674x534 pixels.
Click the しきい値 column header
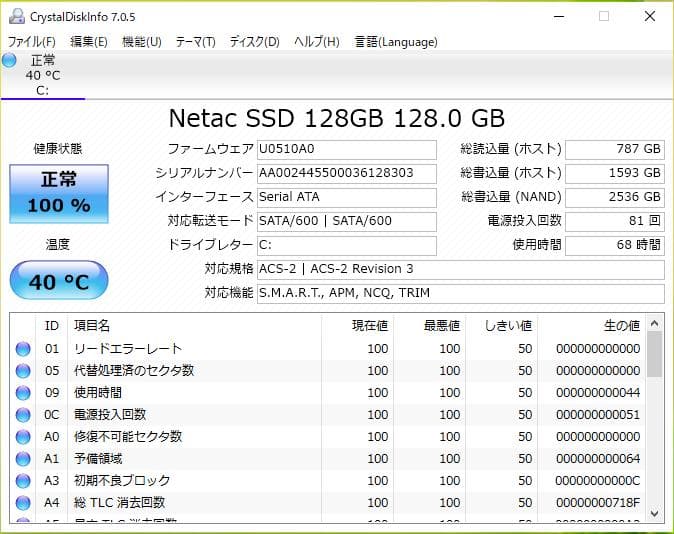(502, 326)
